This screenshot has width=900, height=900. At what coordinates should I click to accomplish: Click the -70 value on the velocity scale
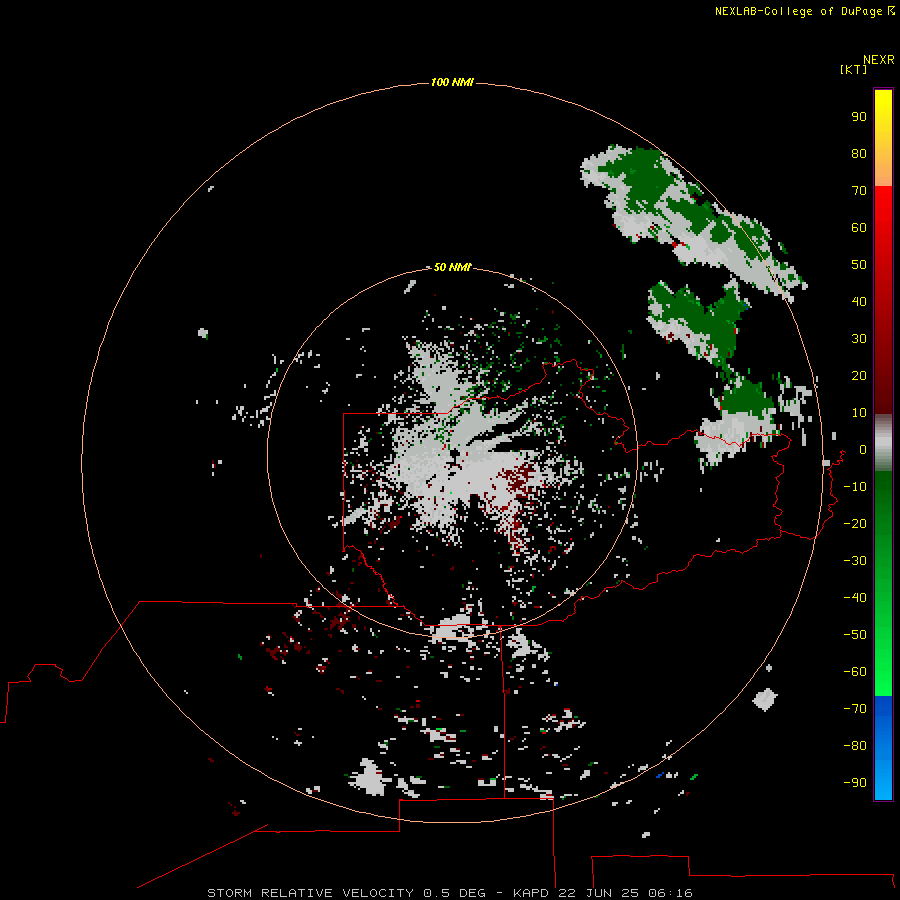pyautogui.click(x=855, y=709)
